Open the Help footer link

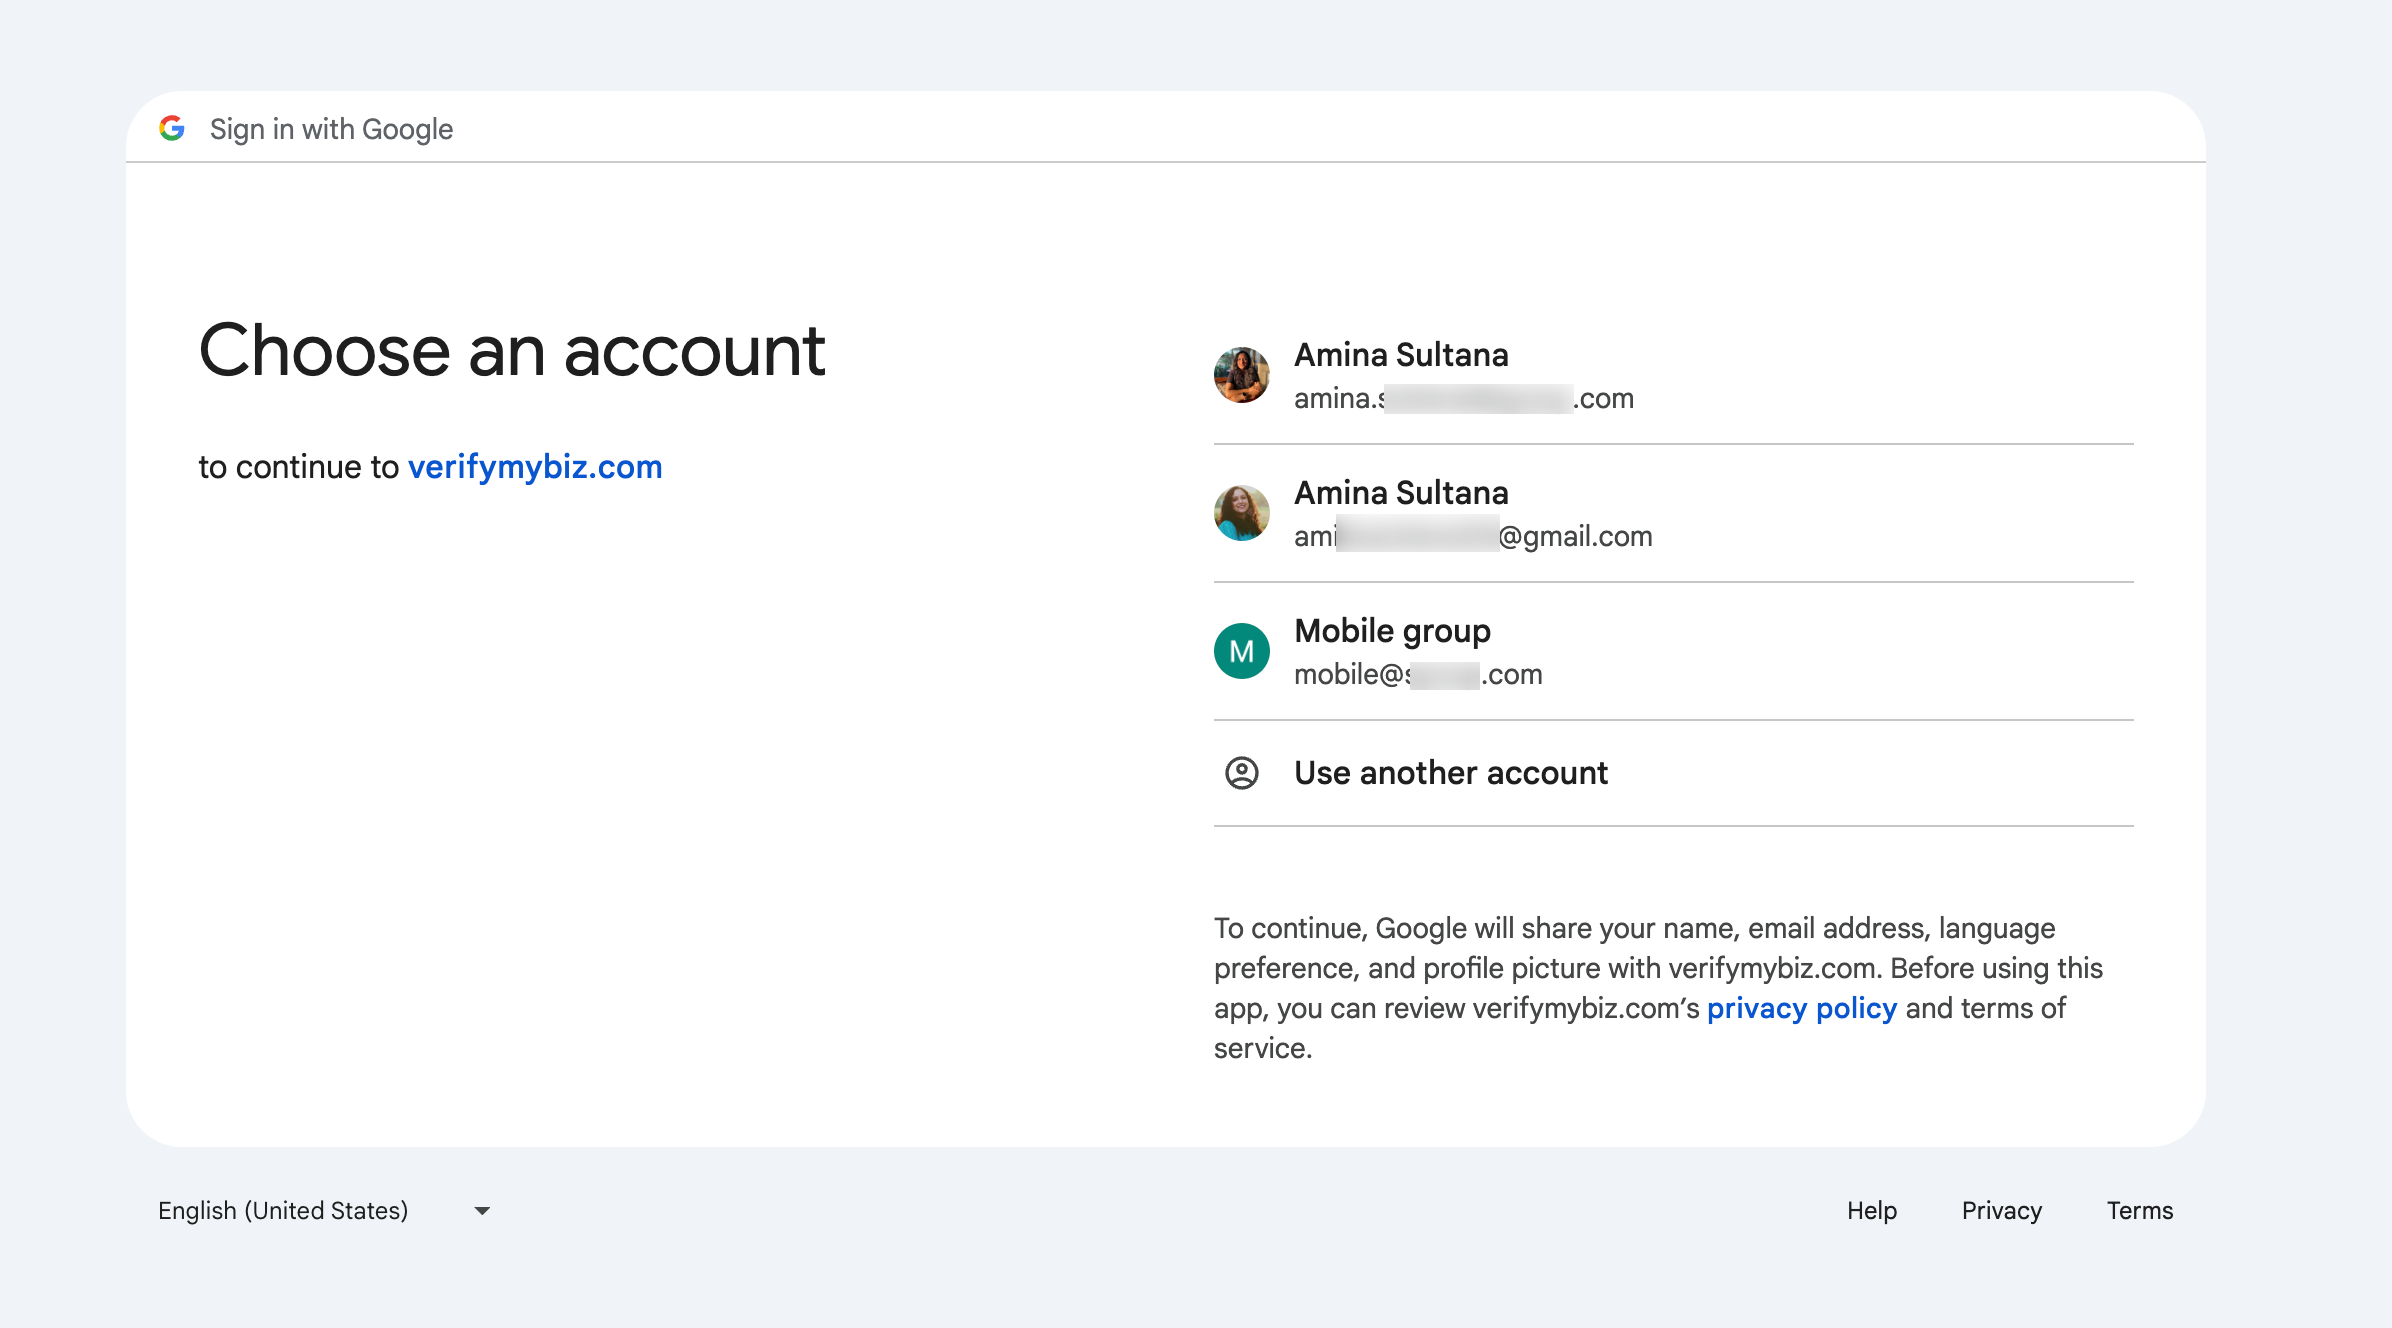1871,1211
